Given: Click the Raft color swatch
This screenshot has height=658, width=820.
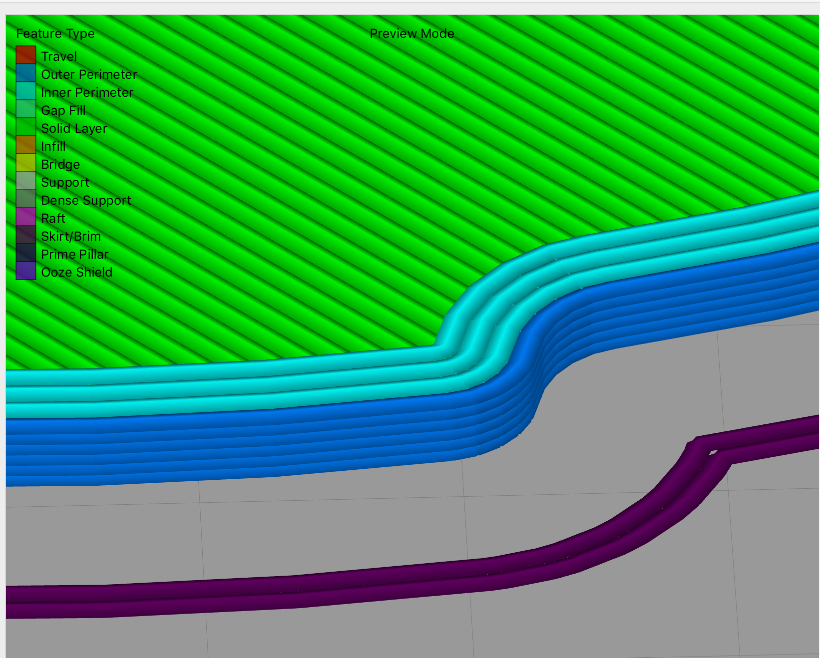Looking at the screenshot, I should pos(26,217).
